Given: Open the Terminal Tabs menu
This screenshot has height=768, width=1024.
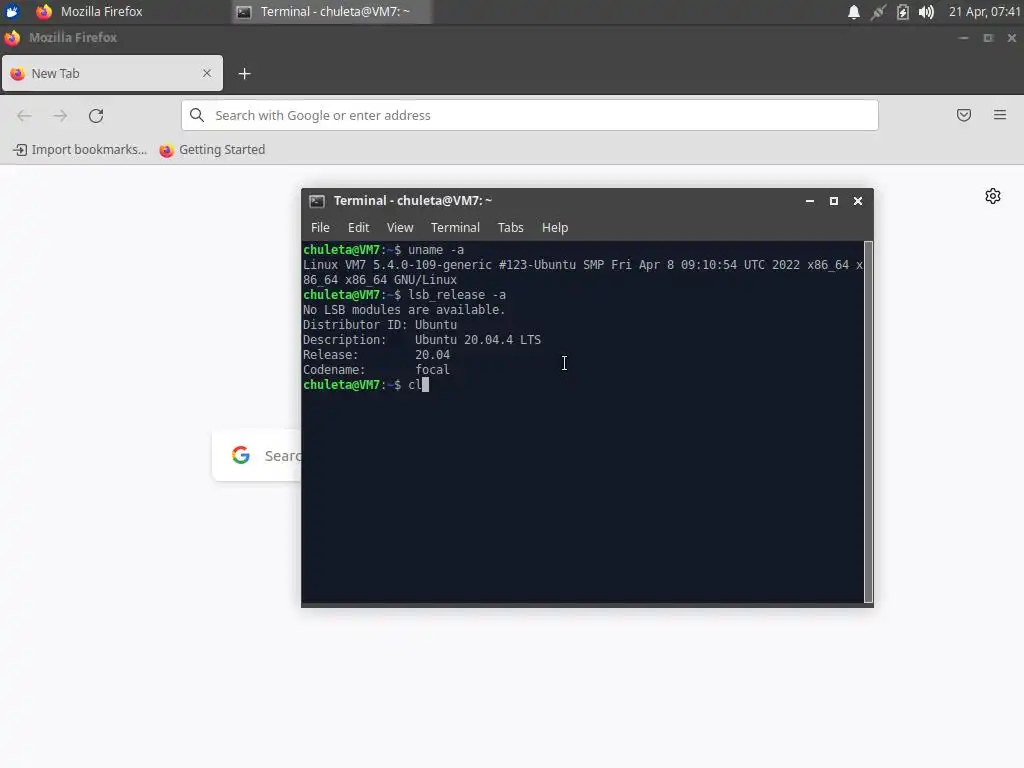Looking at the screenshot, I should (x=511, y=227).
